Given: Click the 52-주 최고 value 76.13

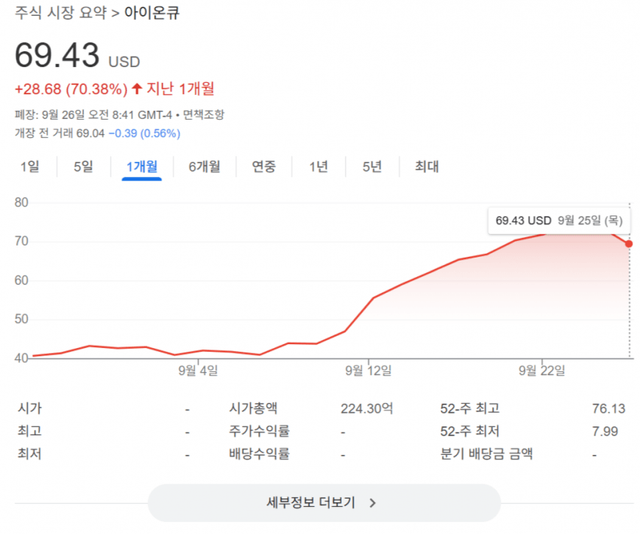Looking at the screenshot, I should (x=607, y=408).
